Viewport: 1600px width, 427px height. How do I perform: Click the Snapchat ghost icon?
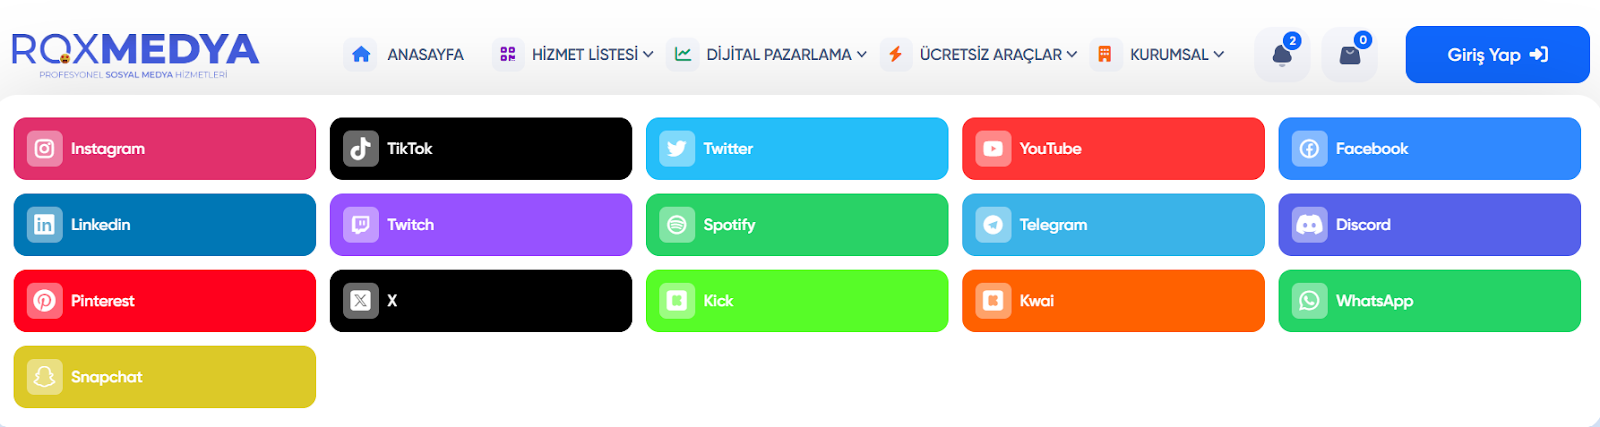click(x=44, y=377)
